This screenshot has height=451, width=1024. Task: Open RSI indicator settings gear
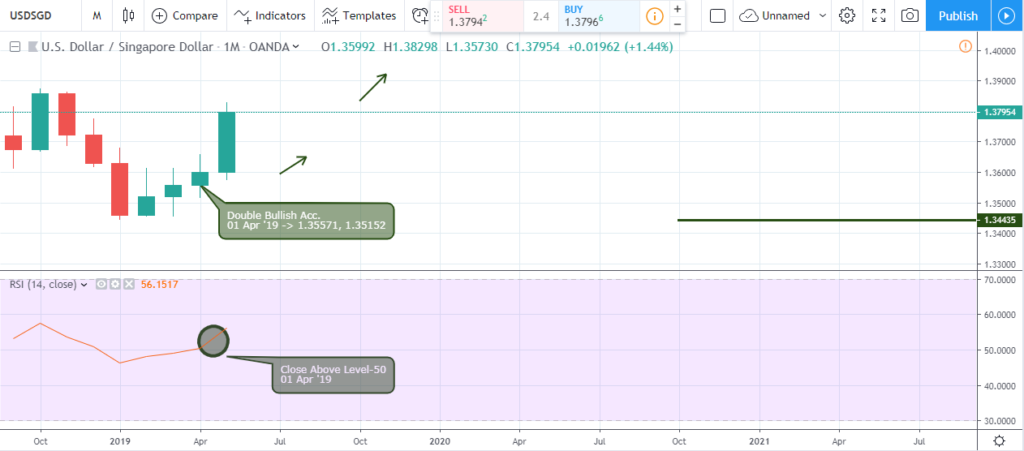click(115, 285)
